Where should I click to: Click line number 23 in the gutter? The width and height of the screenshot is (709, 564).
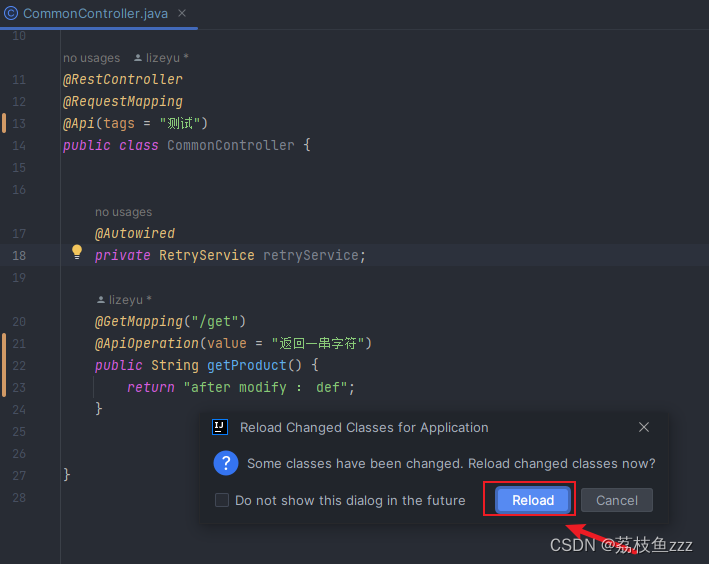(19, 388)
